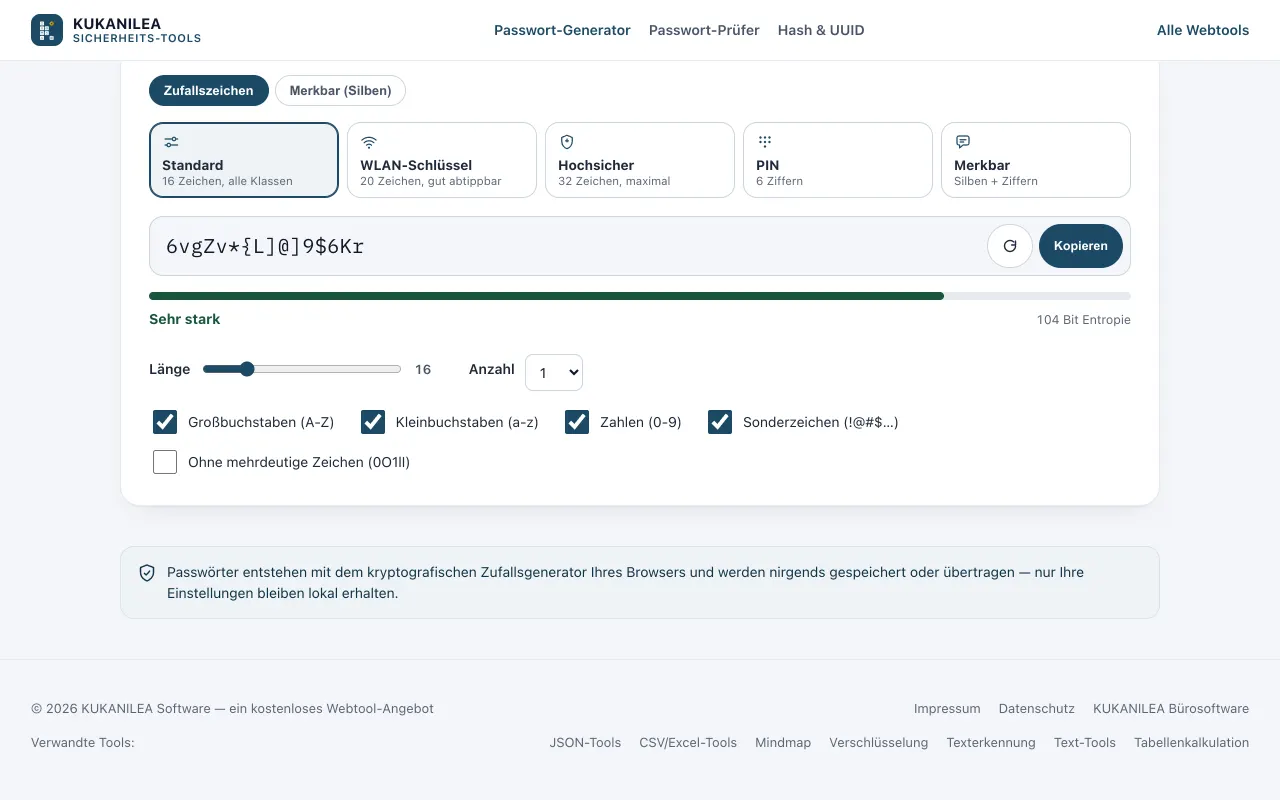The image size is (1280, 800).
Task: Toggle Kleinbuchstaben (a-z) checkbox
Action: 373,422
